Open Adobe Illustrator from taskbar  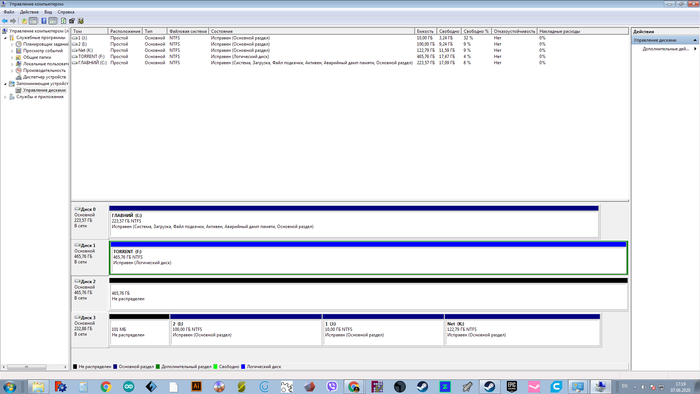pos(196,386)
